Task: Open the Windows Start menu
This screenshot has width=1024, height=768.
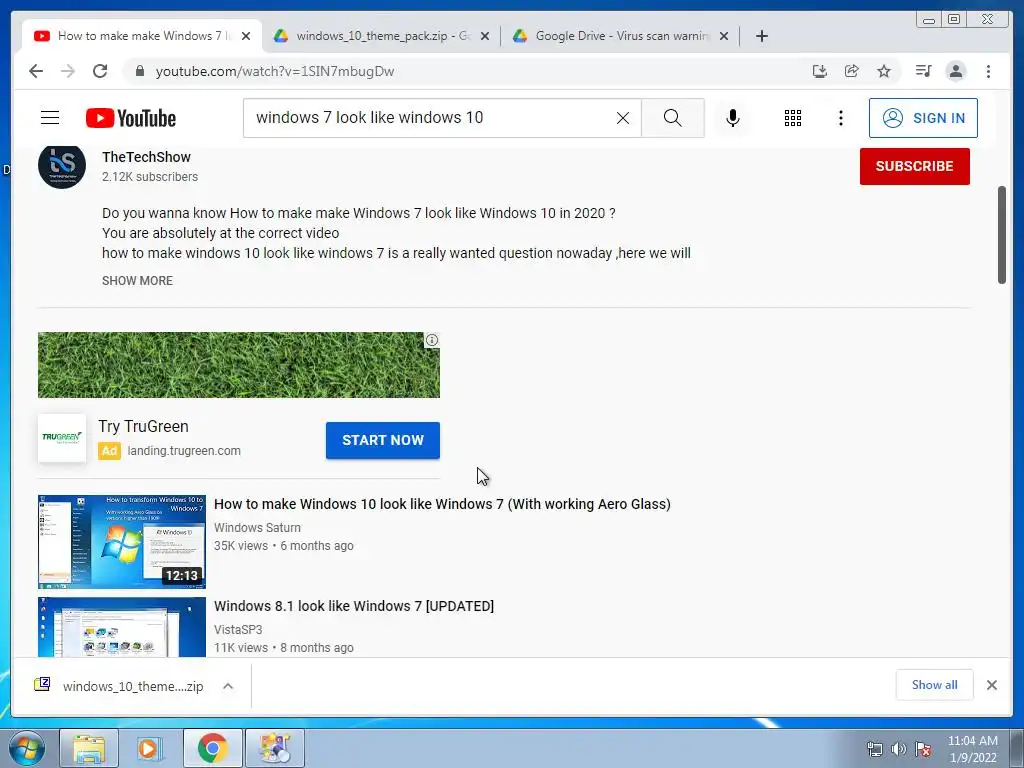Action: [27, 748]
